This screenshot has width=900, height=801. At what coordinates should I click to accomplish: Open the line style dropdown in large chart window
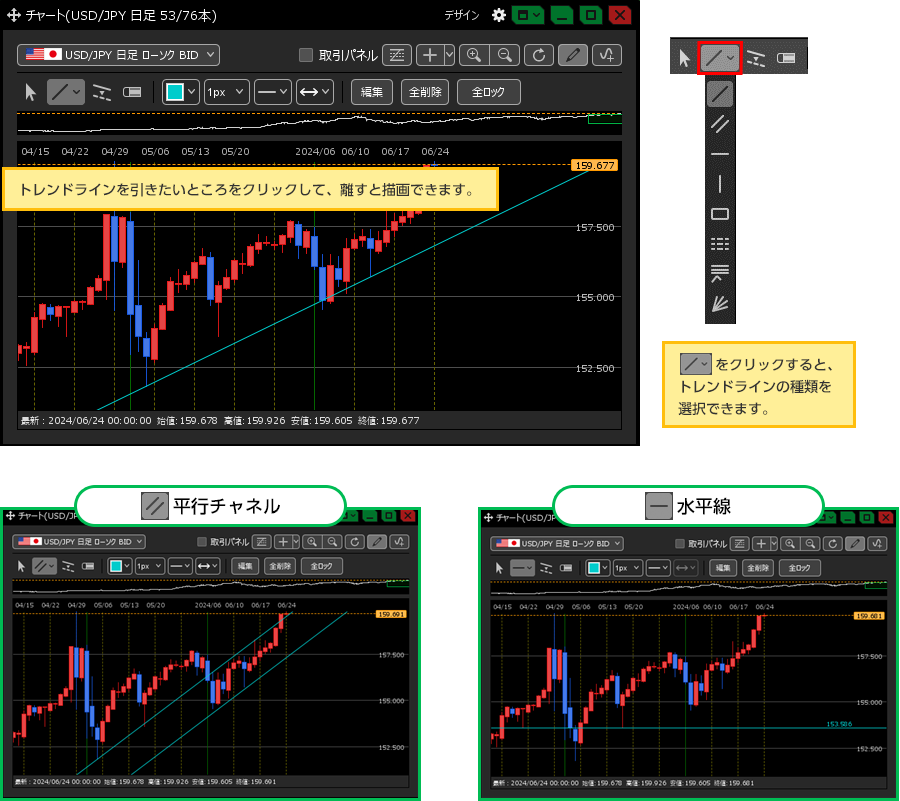(x=272, y=92)
